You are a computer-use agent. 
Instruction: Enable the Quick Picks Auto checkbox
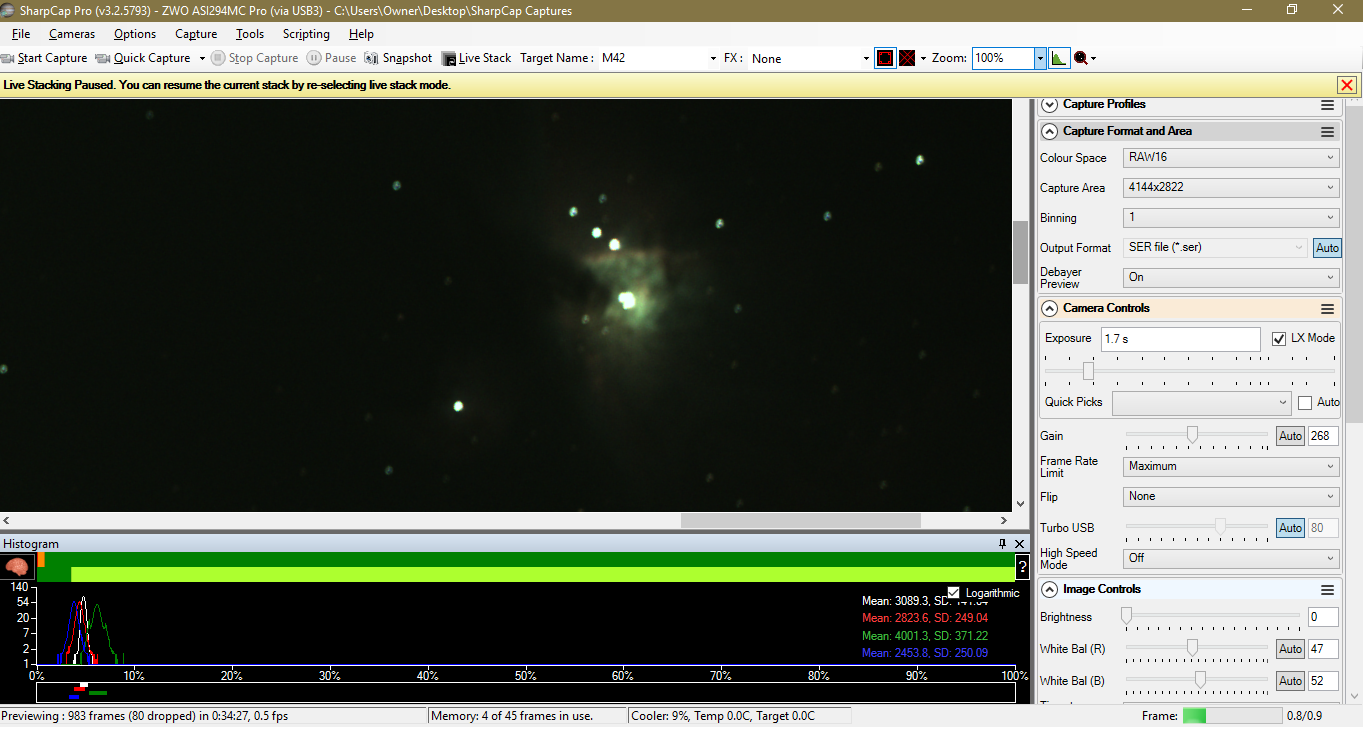point(1305,402)
